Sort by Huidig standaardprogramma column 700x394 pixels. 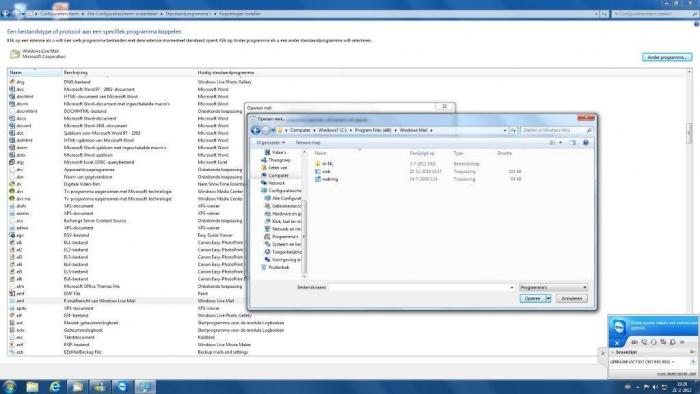pos(225,72)
